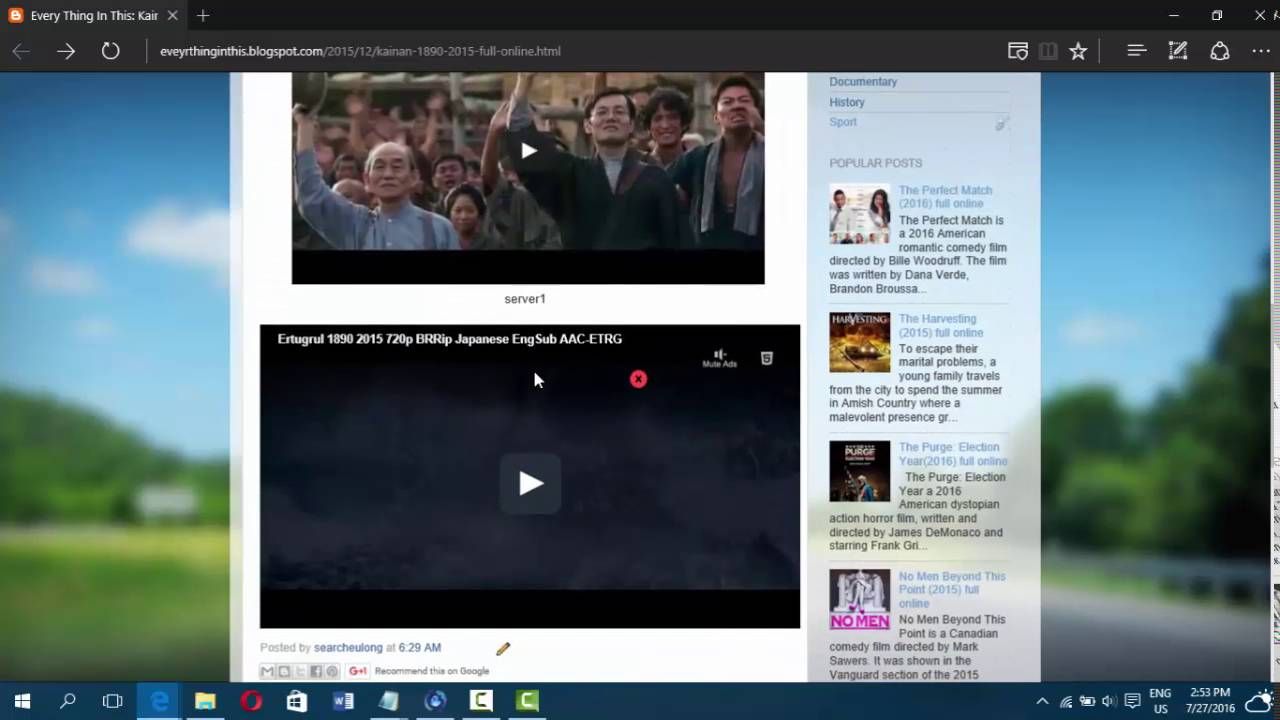Open The Purge Election Year thumbnail
The image size is (1280, 720).
tap(859, 471)
